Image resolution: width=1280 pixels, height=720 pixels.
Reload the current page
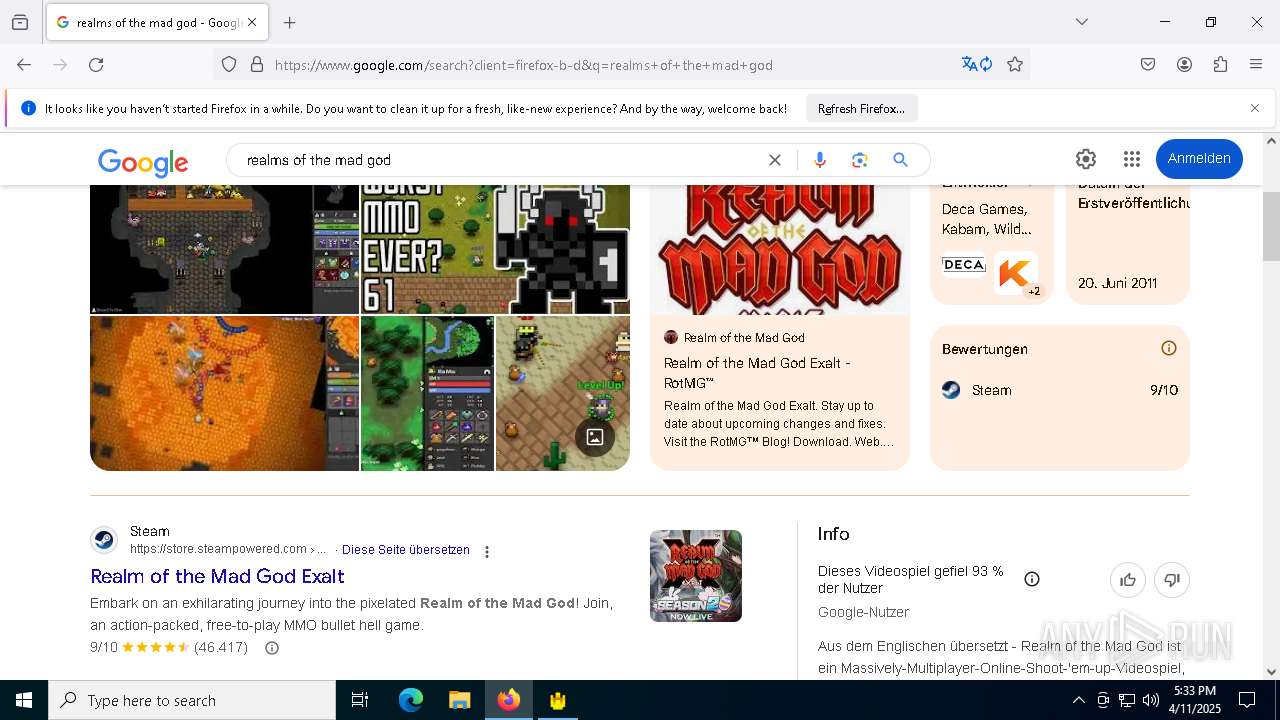[96, 65]
